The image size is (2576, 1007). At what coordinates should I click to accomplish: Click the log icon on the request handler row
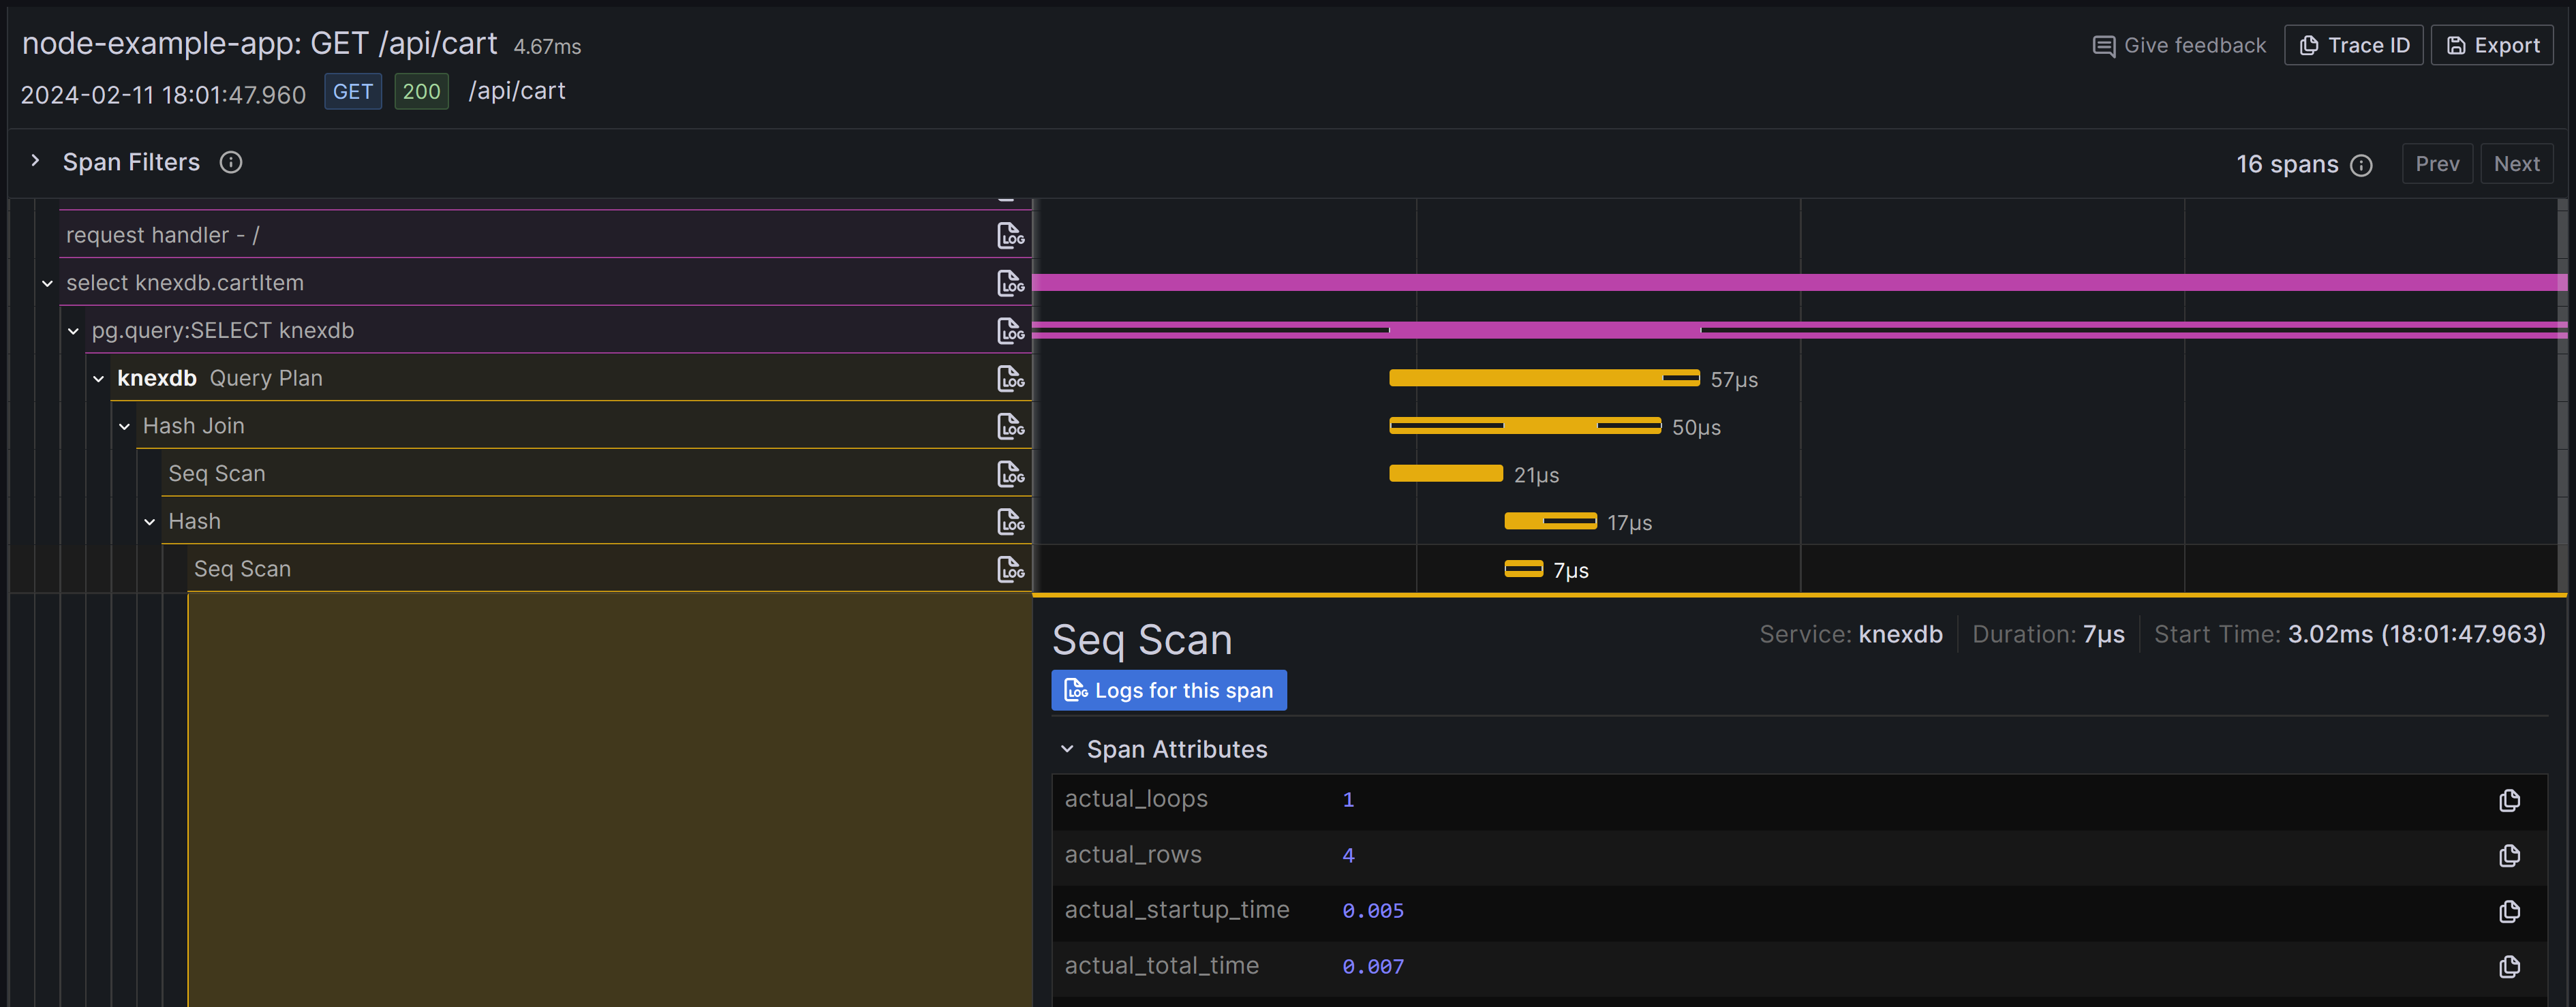click(1010, 235)
